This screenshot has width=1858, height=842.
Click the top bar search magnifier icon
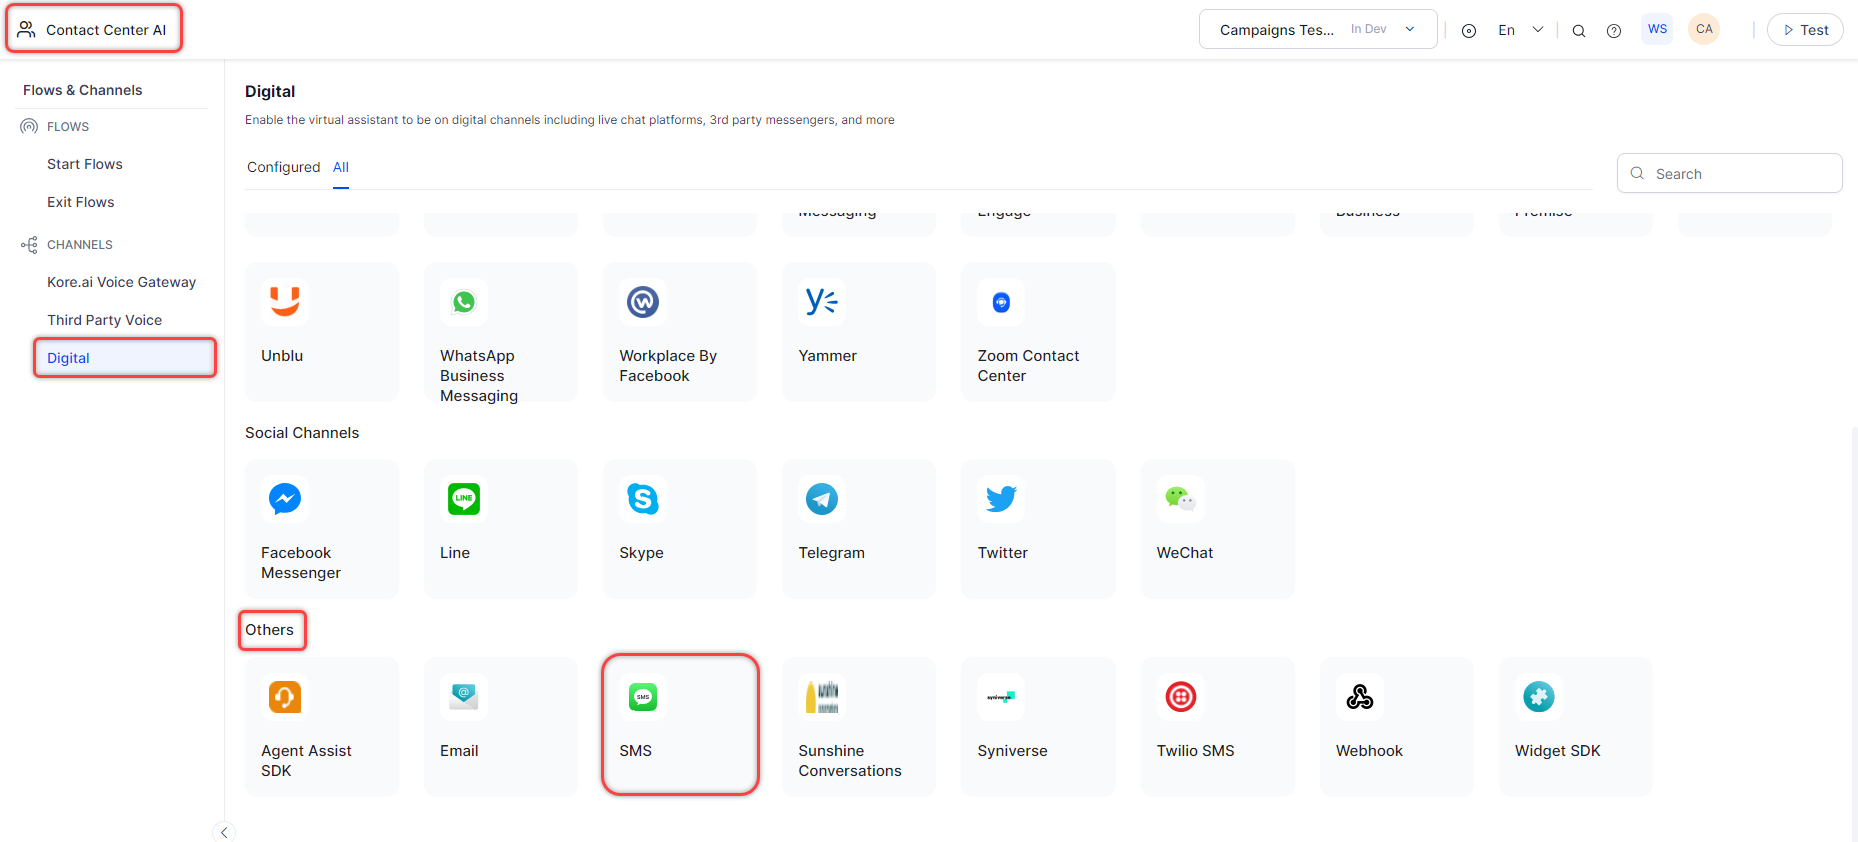[x=1578, y=31]
